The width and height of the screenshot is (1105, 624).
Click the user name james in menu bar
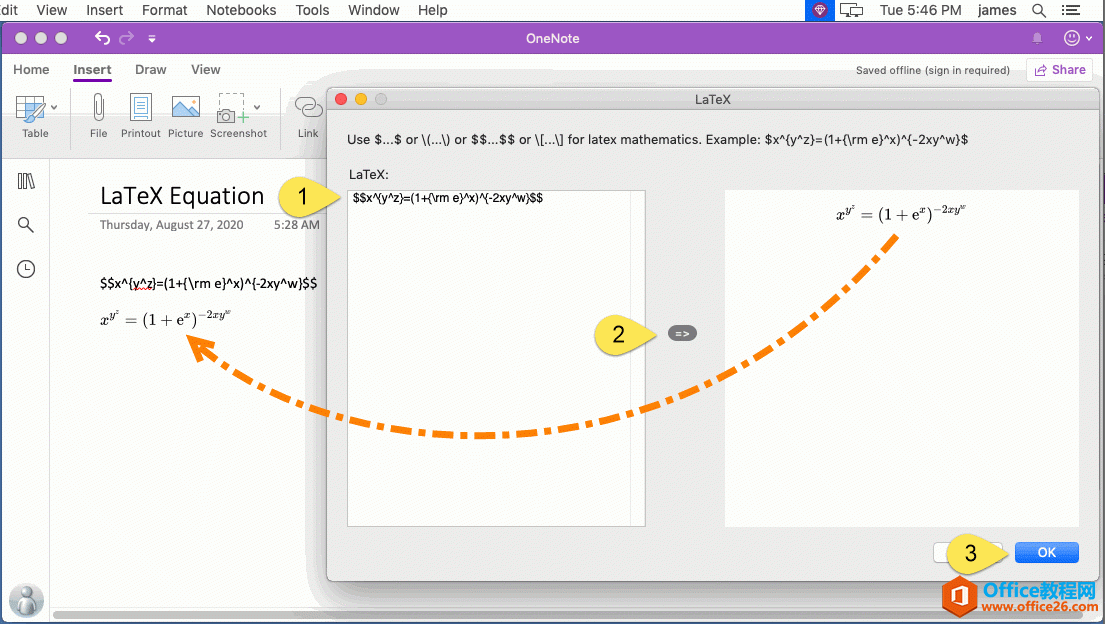pyautogui.click(x=997, y=10)
